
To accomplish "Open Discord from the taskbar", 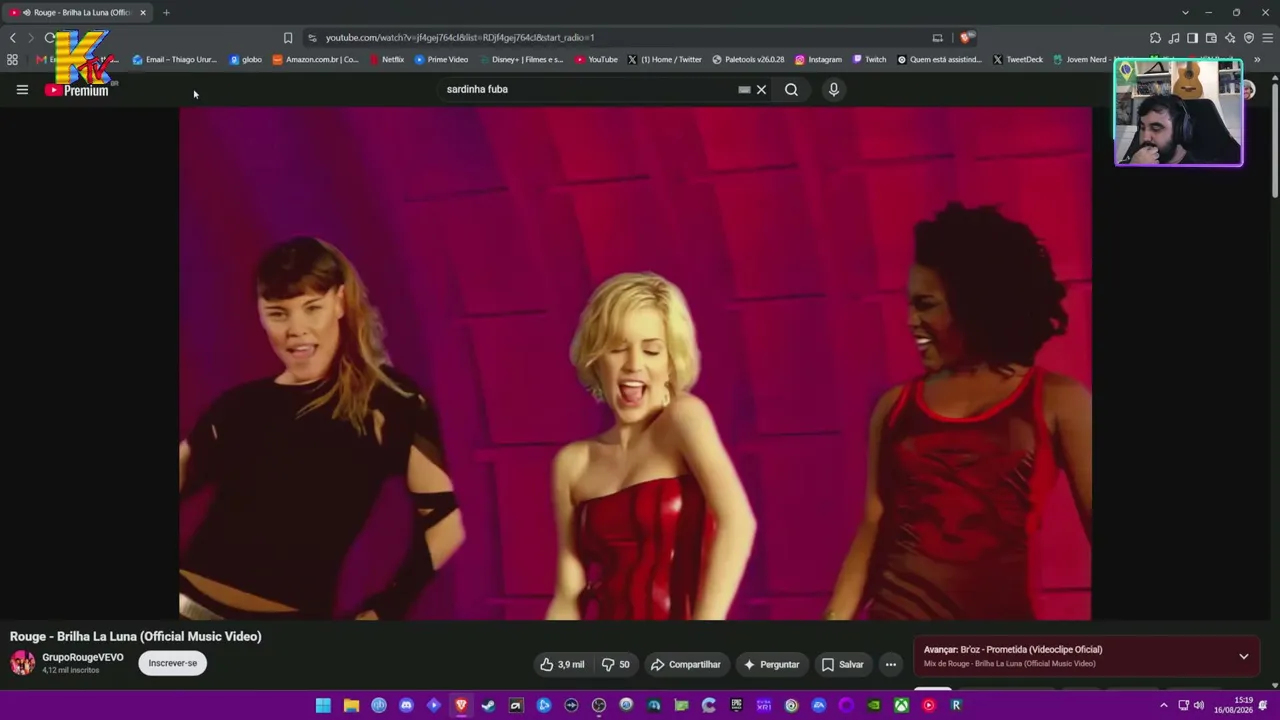I will pos(406,706).
